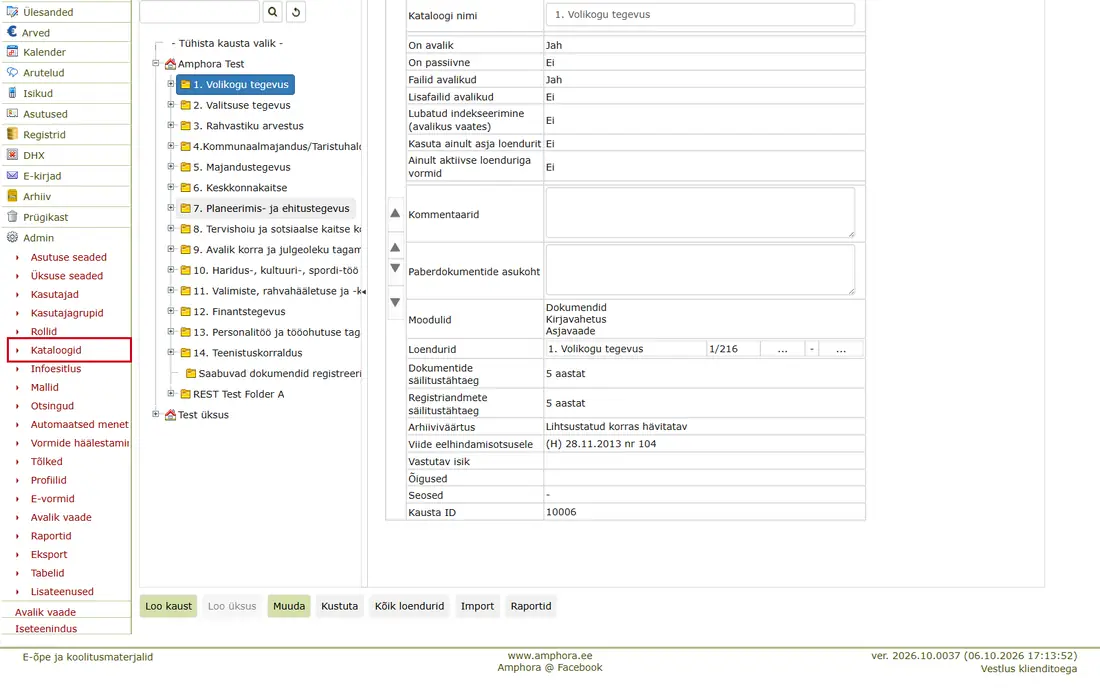This screenshot has height=688, width=1100.
Task: Click the Paberdokumentide asukoht text area
Action: click(700, 269)
